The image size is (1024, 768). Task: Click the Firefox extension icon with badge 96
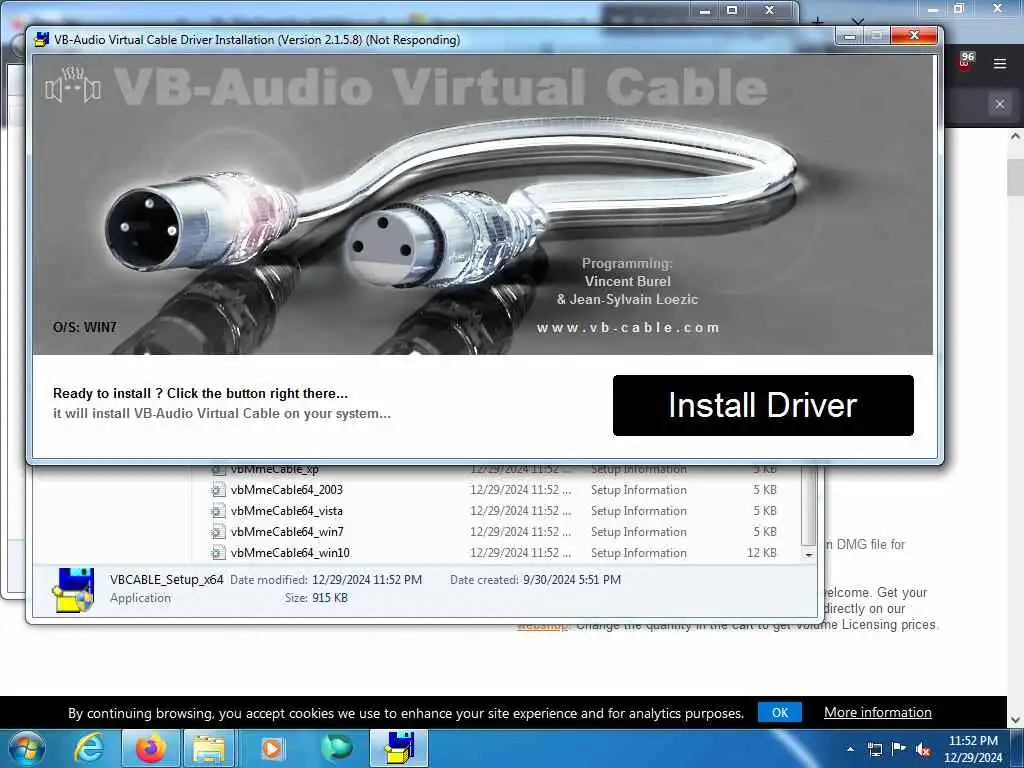[x=965, y=62]
